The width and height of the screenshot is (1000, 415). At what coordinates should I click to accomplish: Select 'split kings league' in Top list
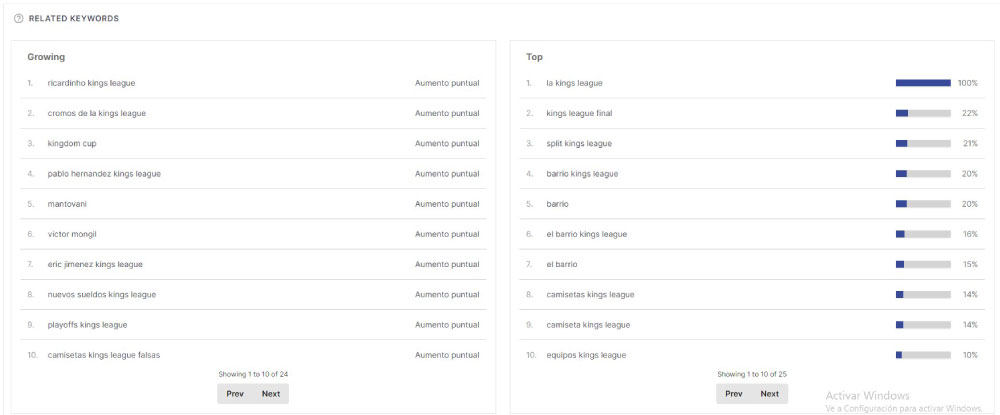(x=579, y=143)
